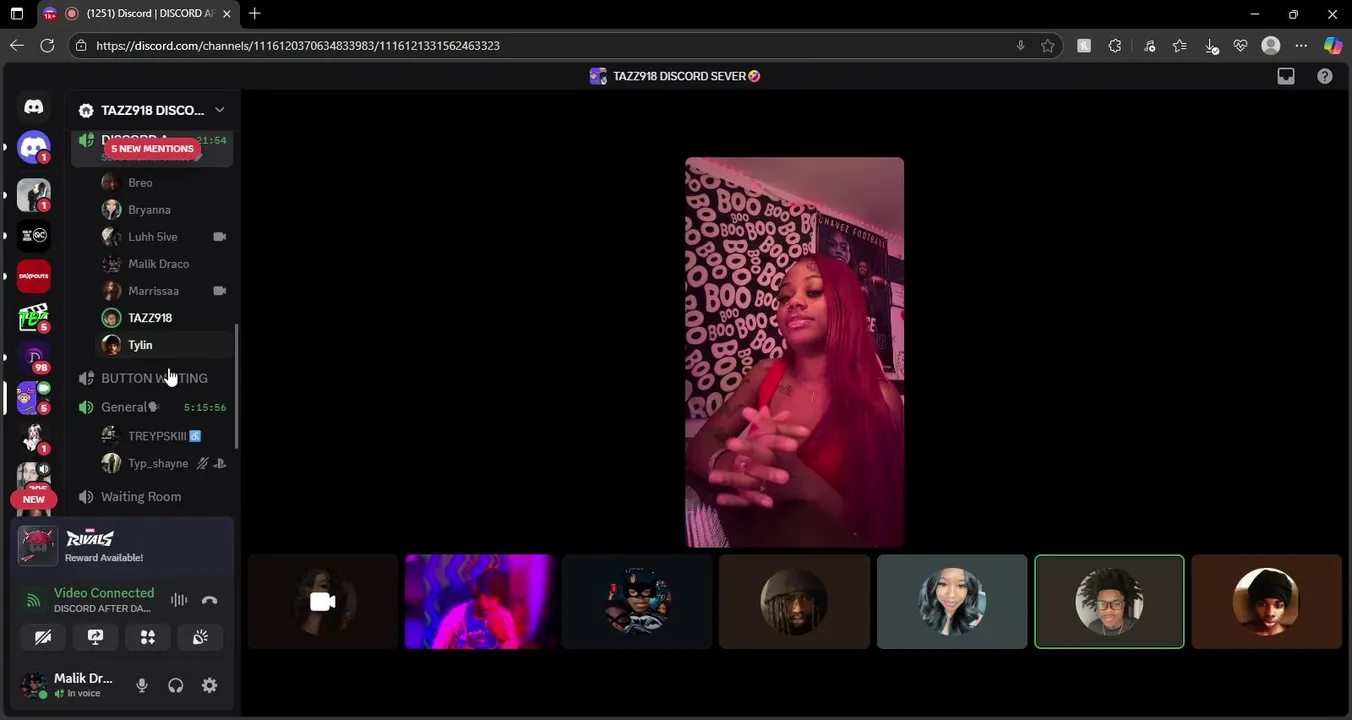This screenshot has width=1352, height=720.
Task: Select blue-haired woman avatar participant tile
Action: 952,601
